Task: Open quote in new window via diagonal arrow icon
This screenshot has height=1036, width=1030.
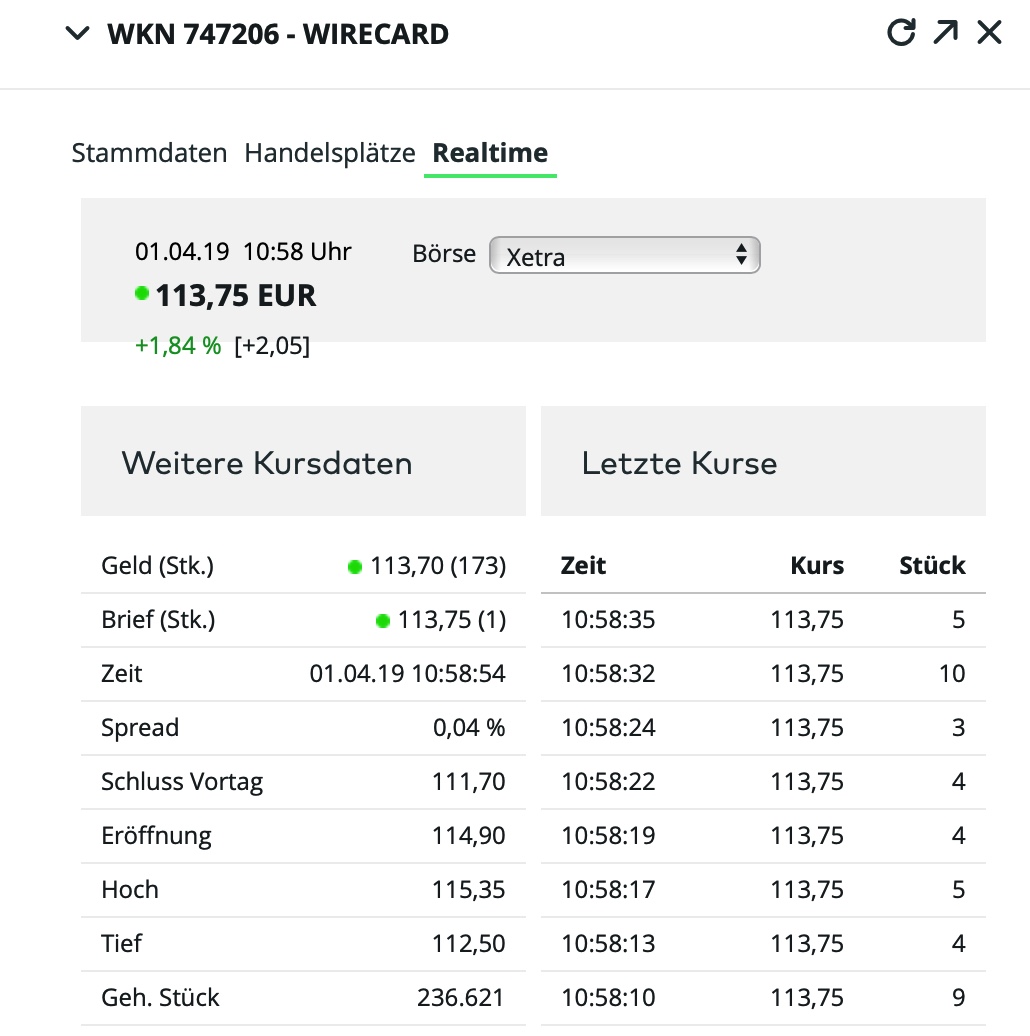Action: click(944, 32)
